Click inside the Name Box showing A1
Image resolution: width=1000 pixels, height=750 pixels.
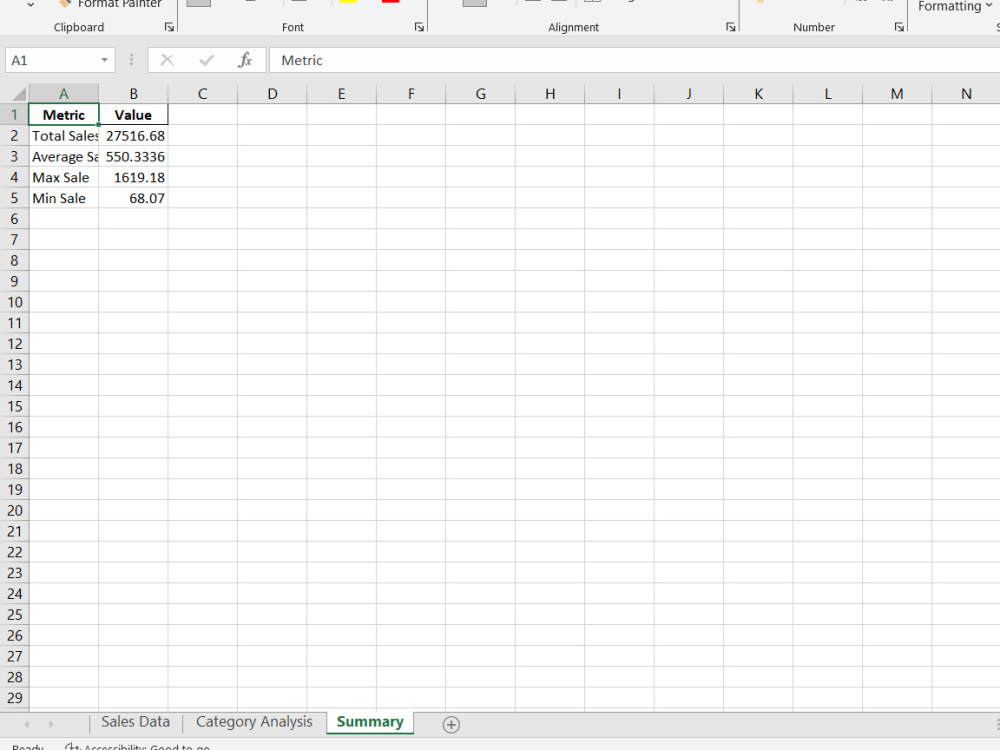point(52,60)
